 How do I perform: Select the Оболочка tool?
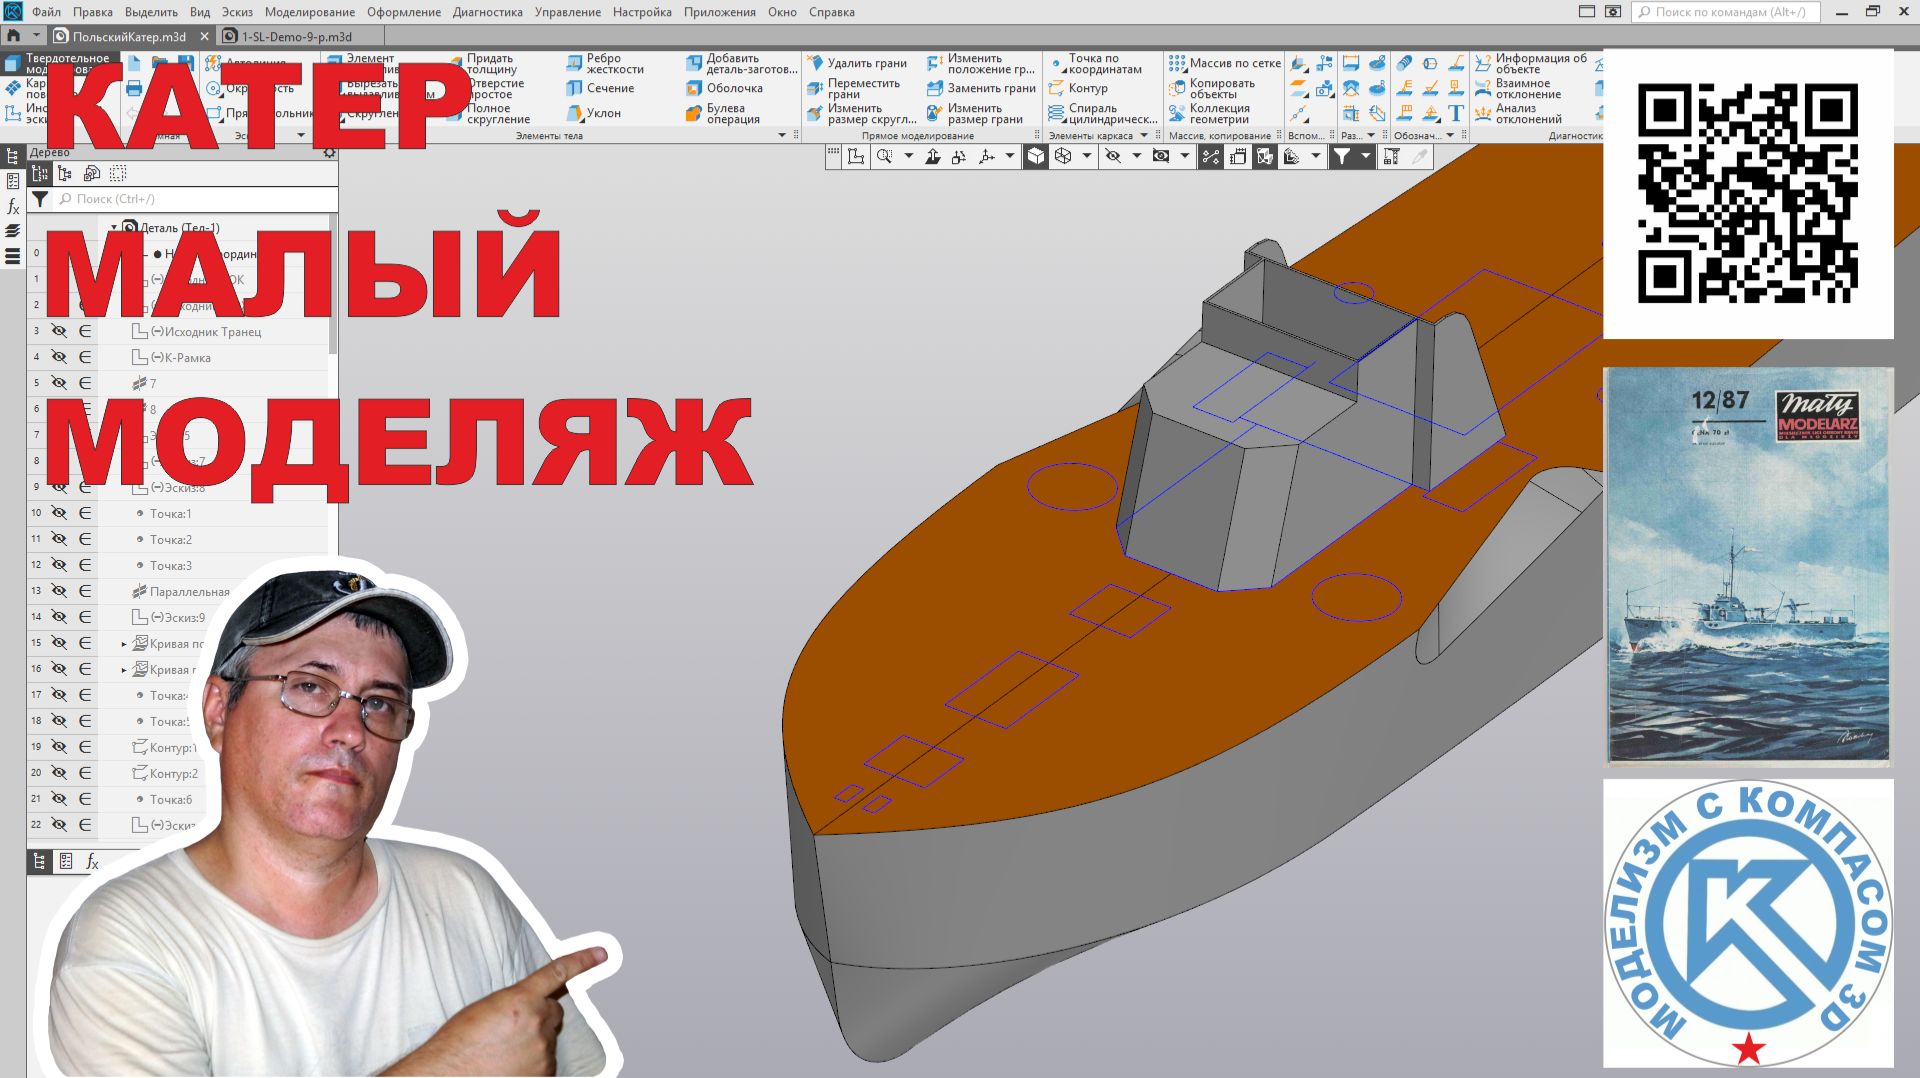click(724, 88)
